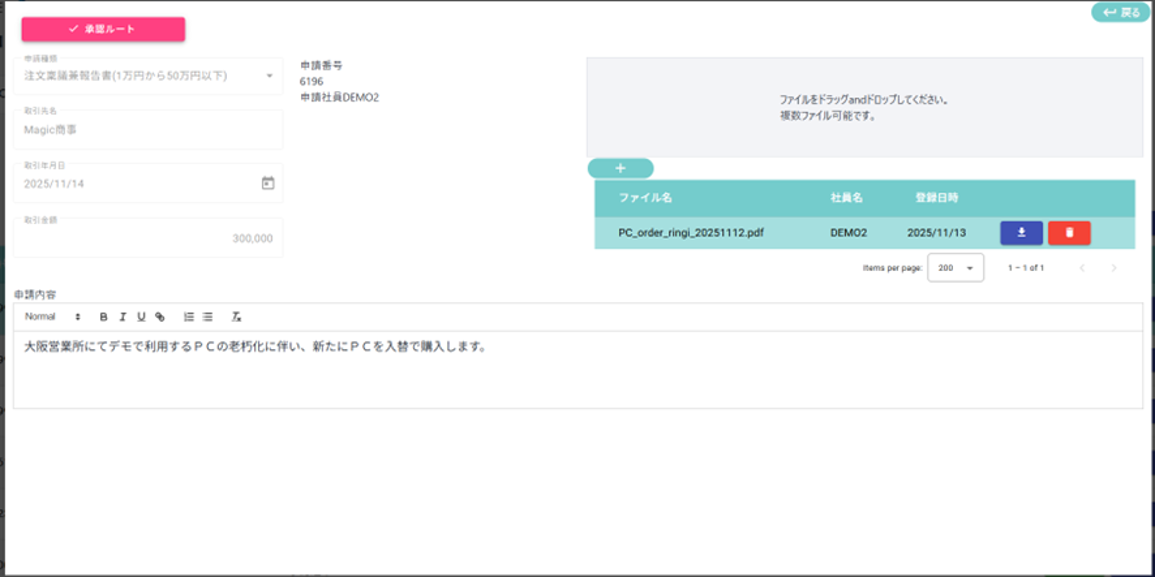Open the Normal heading style dropdown
This screenshot has height=577, width=1155.
pyautogui.click(x=53, y=317)
